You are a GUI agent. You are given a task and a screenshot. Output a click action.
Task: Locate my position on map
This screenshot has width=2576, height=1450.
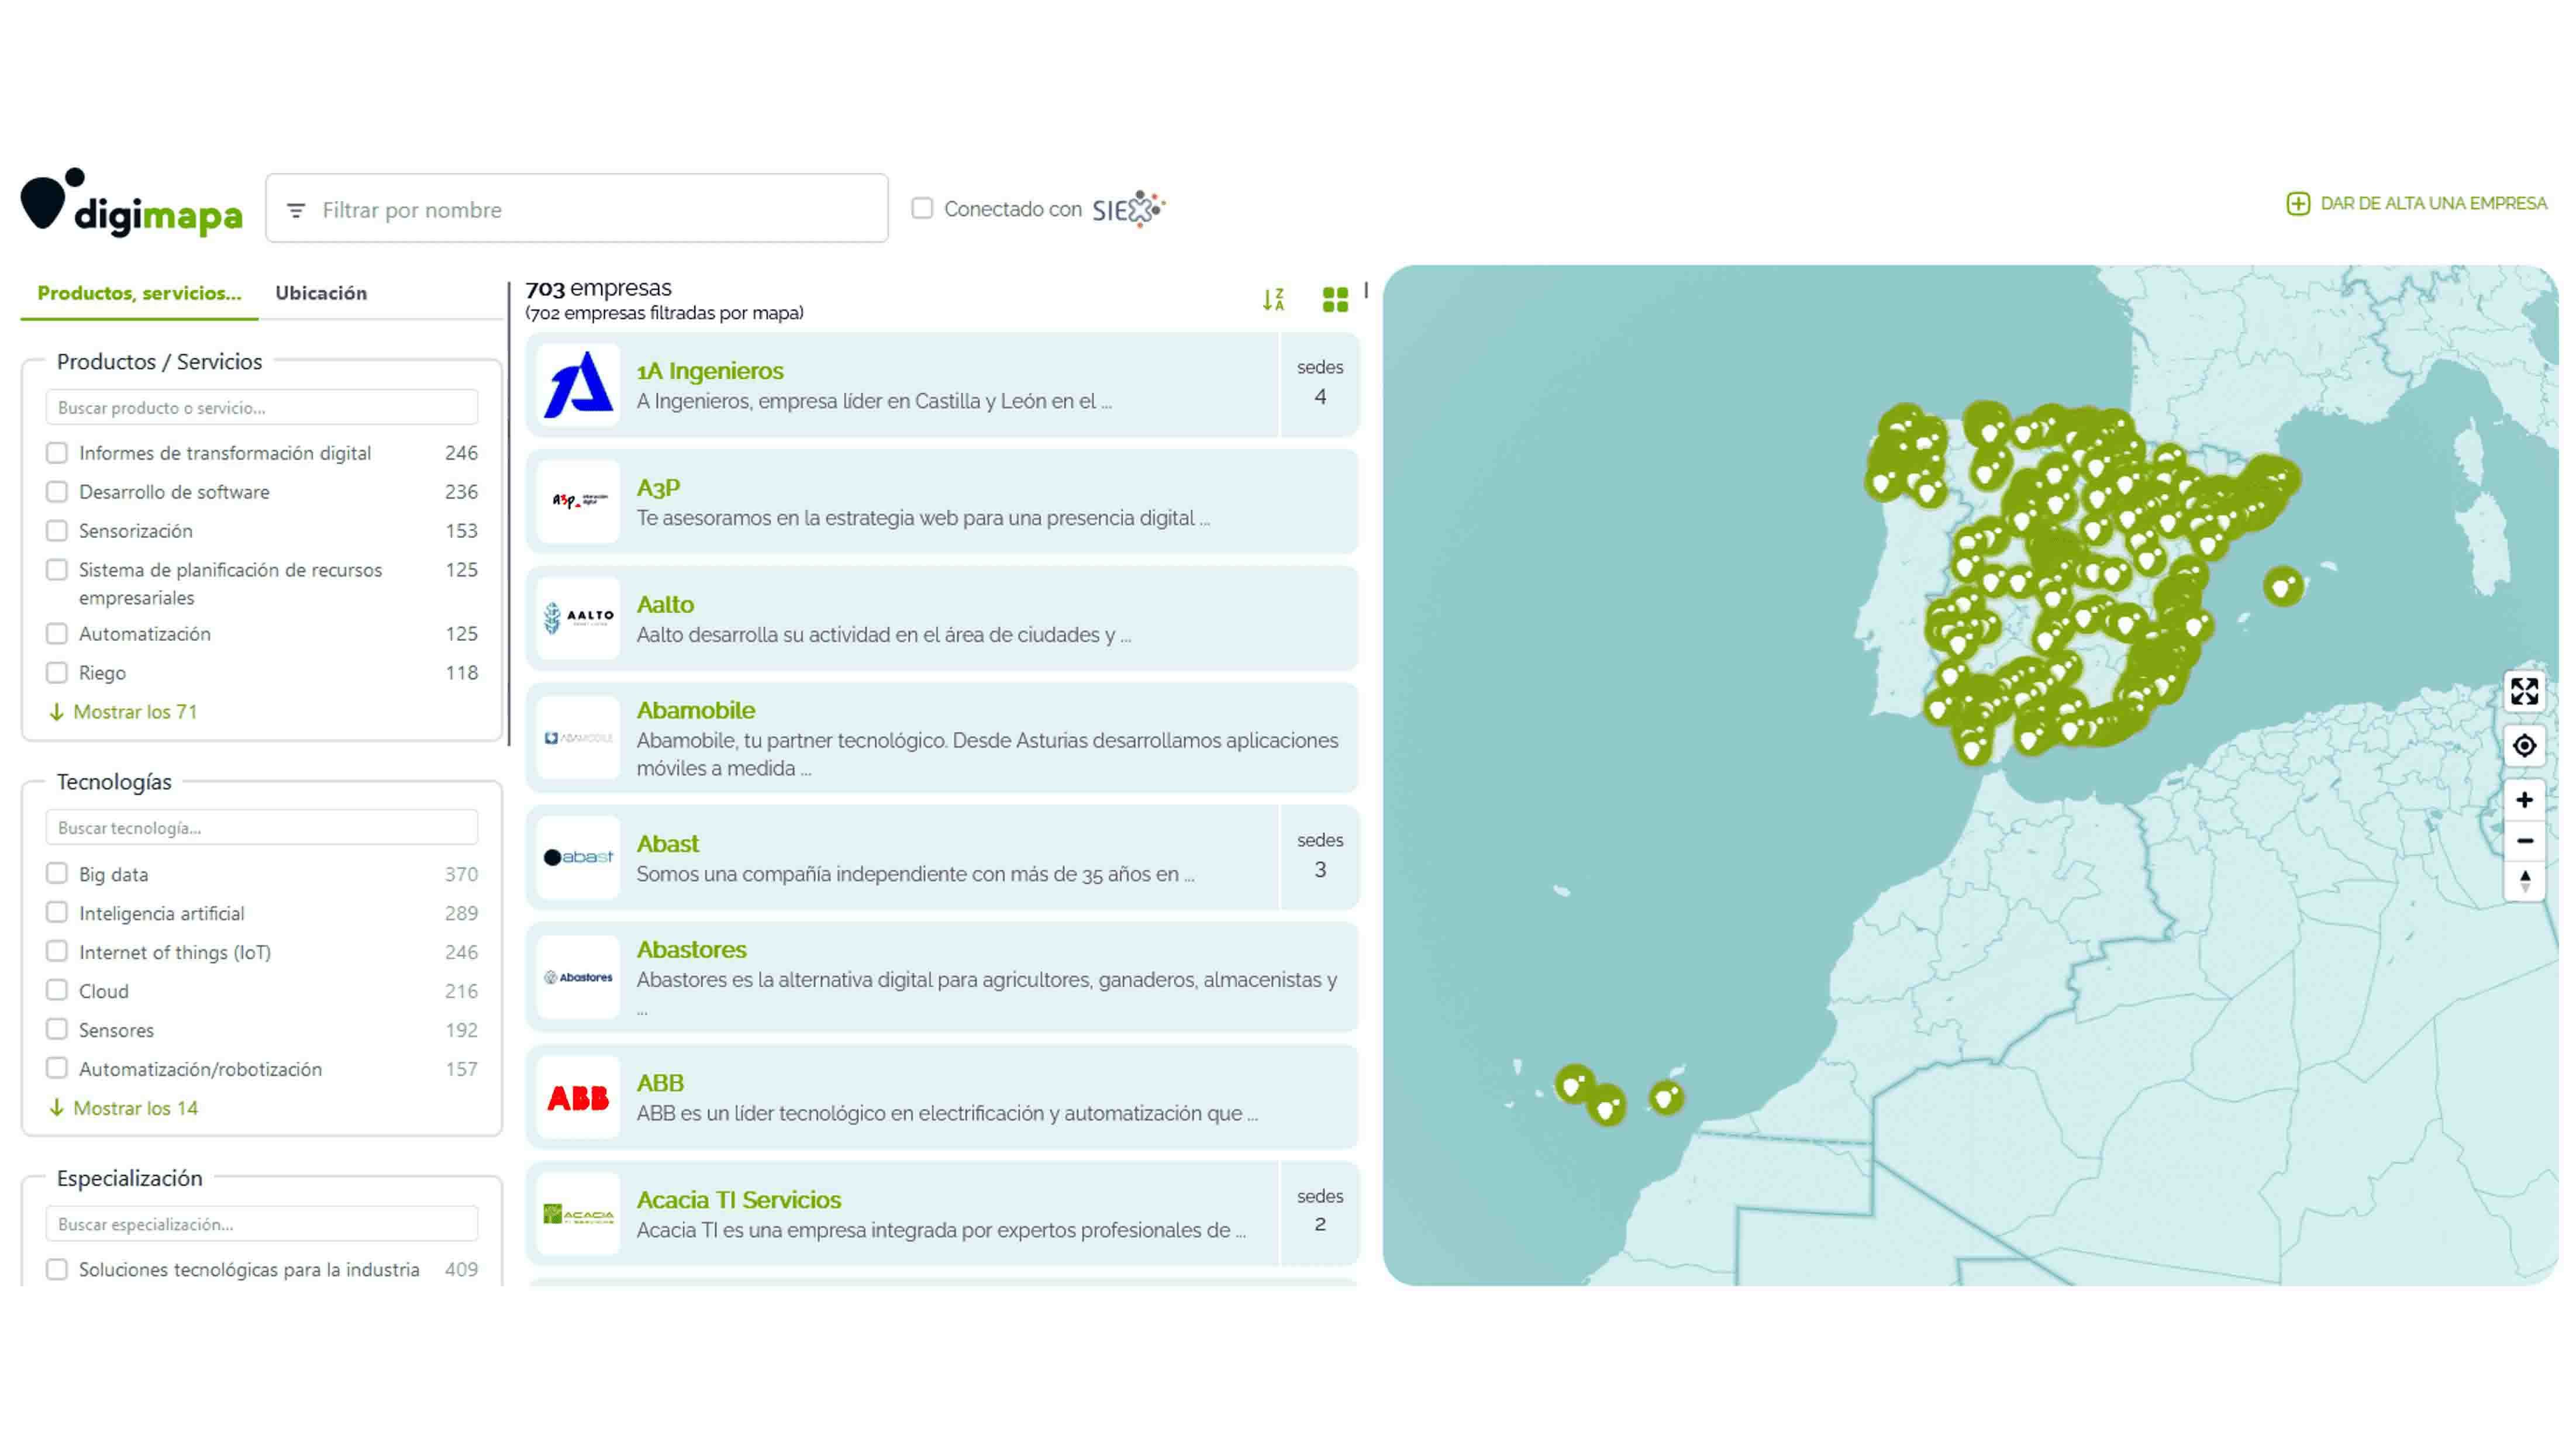[x=2524, y=745]
